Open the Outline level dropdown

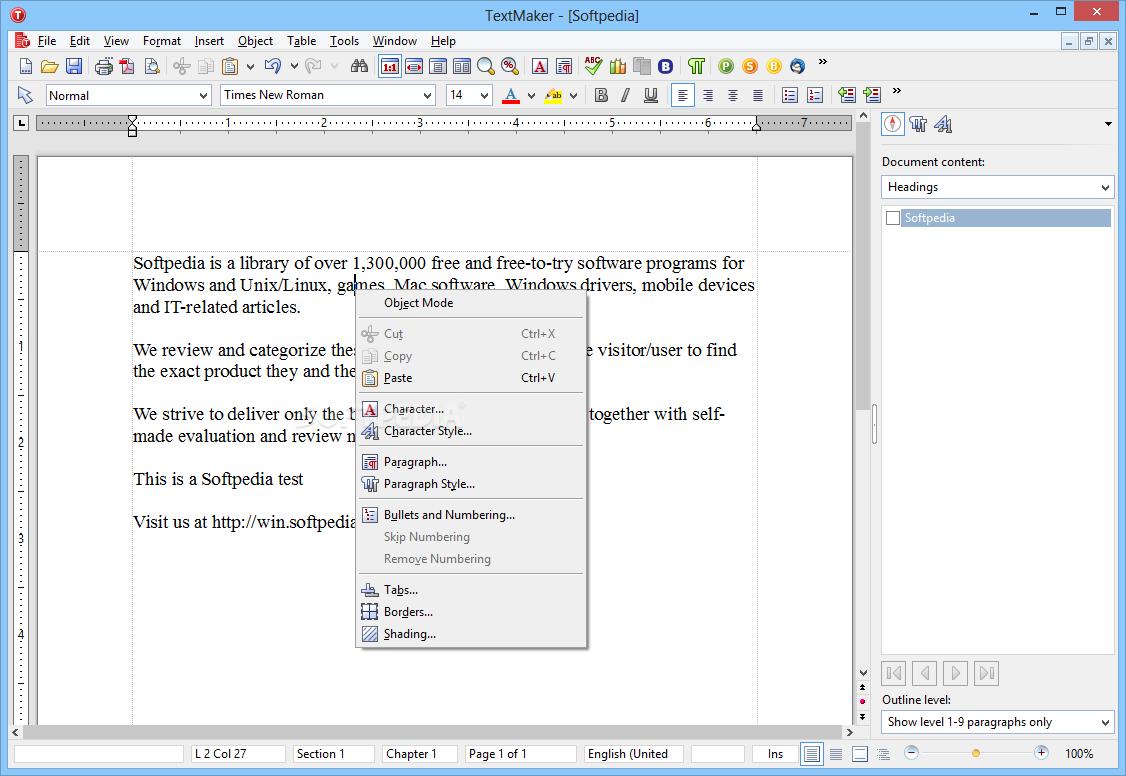997,722
